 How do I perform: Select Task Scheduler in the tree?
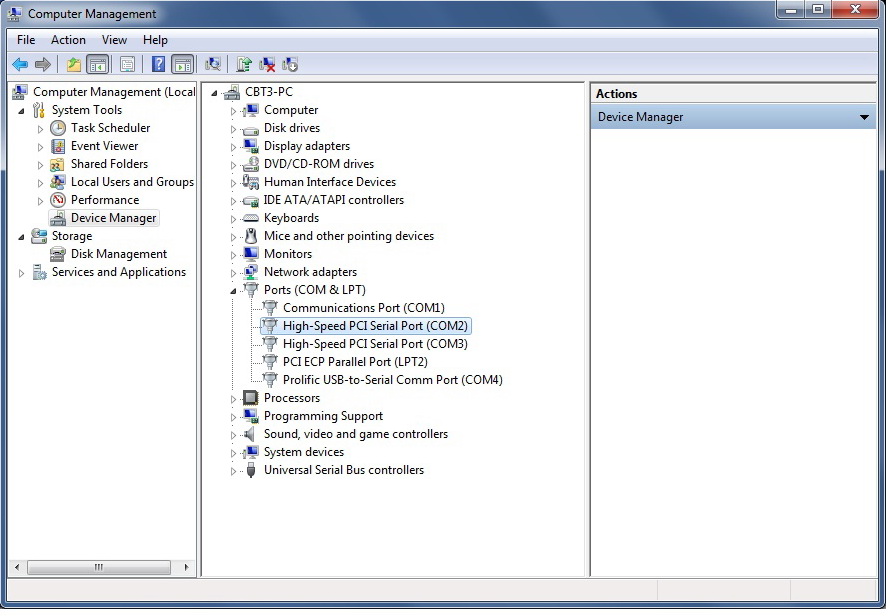(110, 128)
